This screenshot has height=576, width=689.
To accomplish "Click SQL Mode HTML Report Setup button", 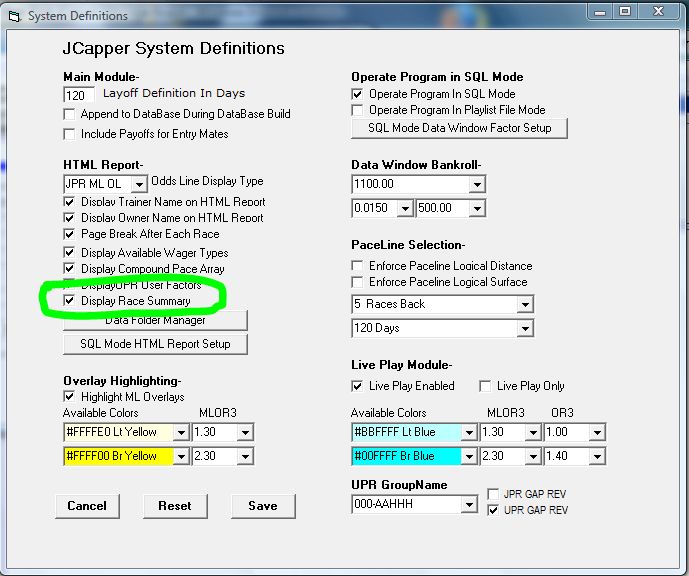I will coord(156,344).
